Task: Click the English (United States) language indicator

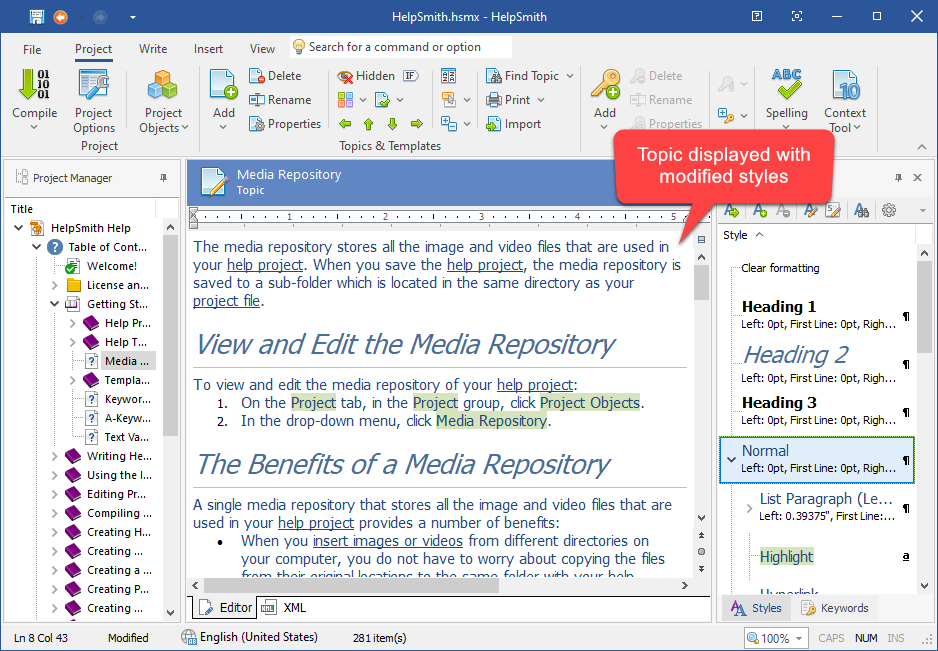Action: [x=249, y=637]
